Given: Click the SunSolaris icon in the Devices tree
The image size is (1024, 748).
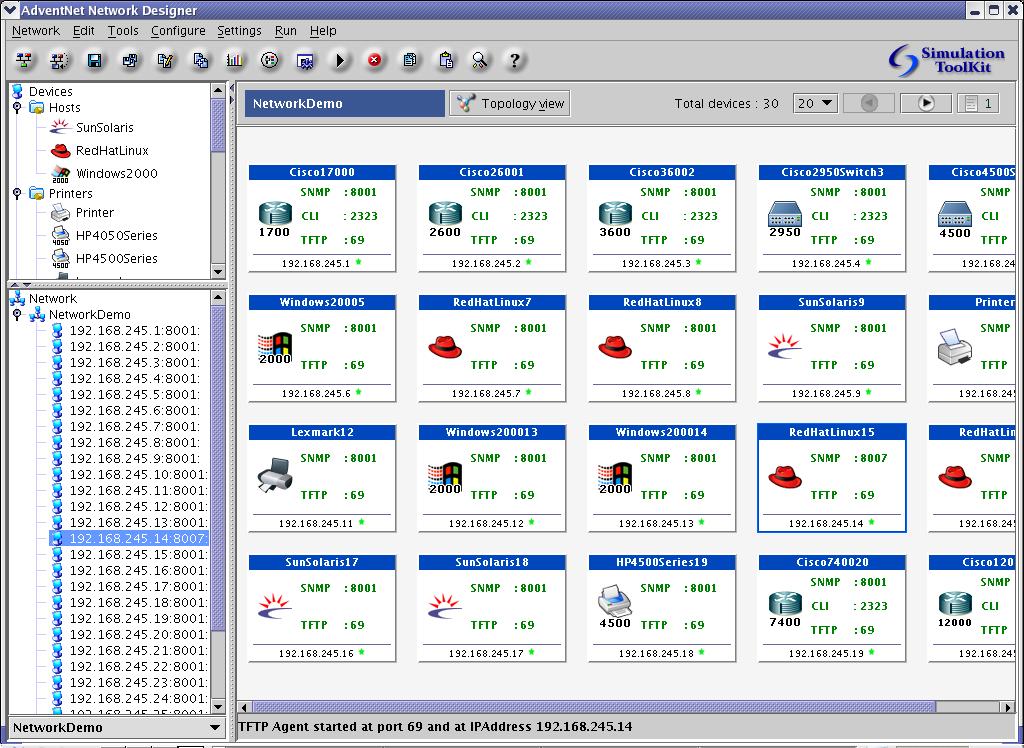Looking at the screenshot, I should 61,127.
